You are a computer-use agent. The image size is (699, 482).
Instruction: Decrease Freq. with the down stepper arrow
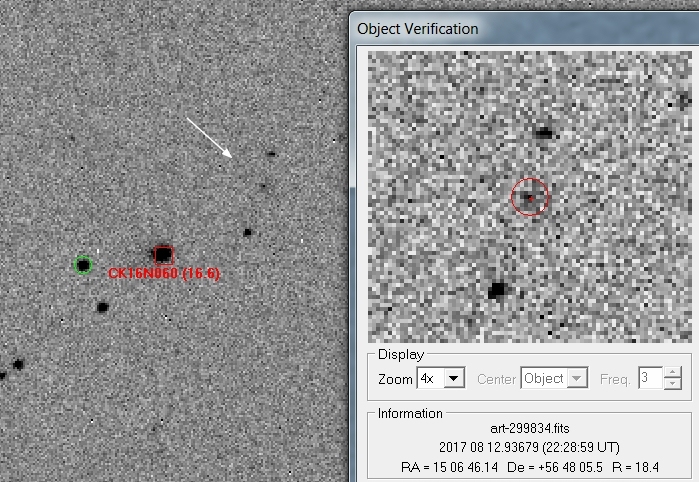(673, 383)
